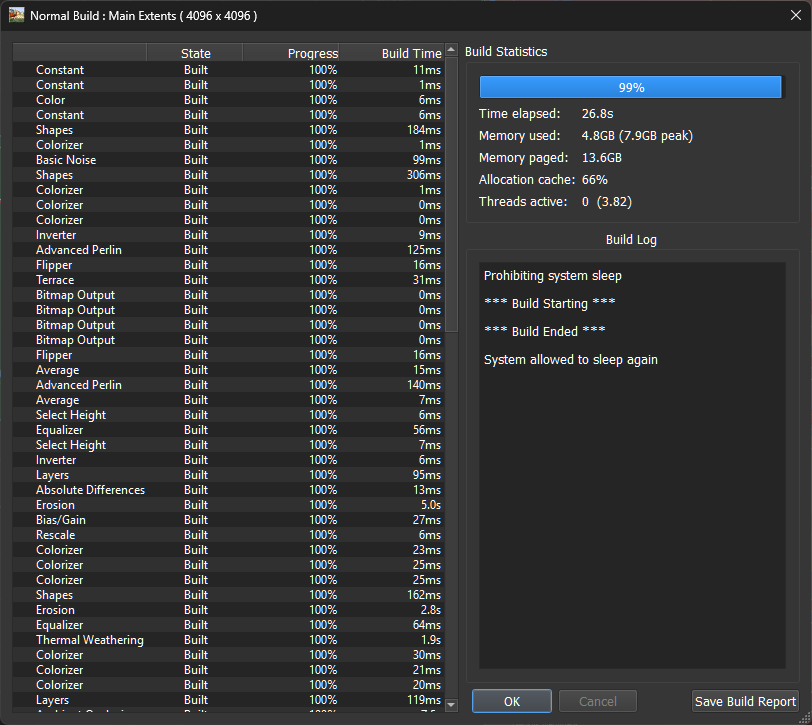Viewport: 812px width, 725px height.
Task: Click the 'Build Ended' log line
Action: [x=544, y=331]
